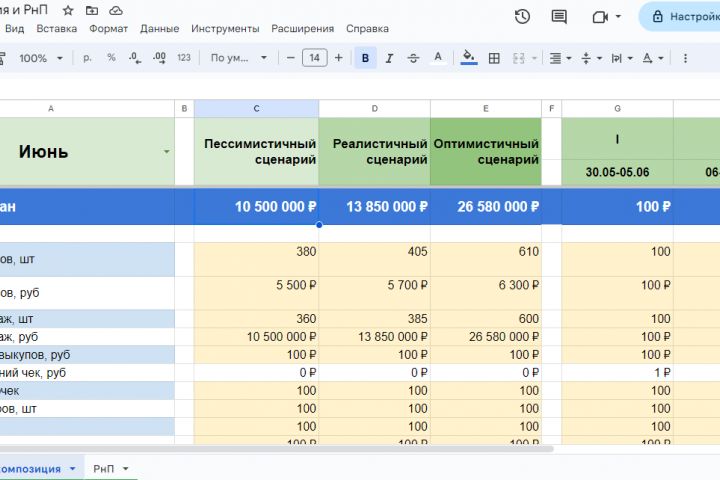720x480 pixels.
Task: Open more number formats 123
Action: [184, 58]
